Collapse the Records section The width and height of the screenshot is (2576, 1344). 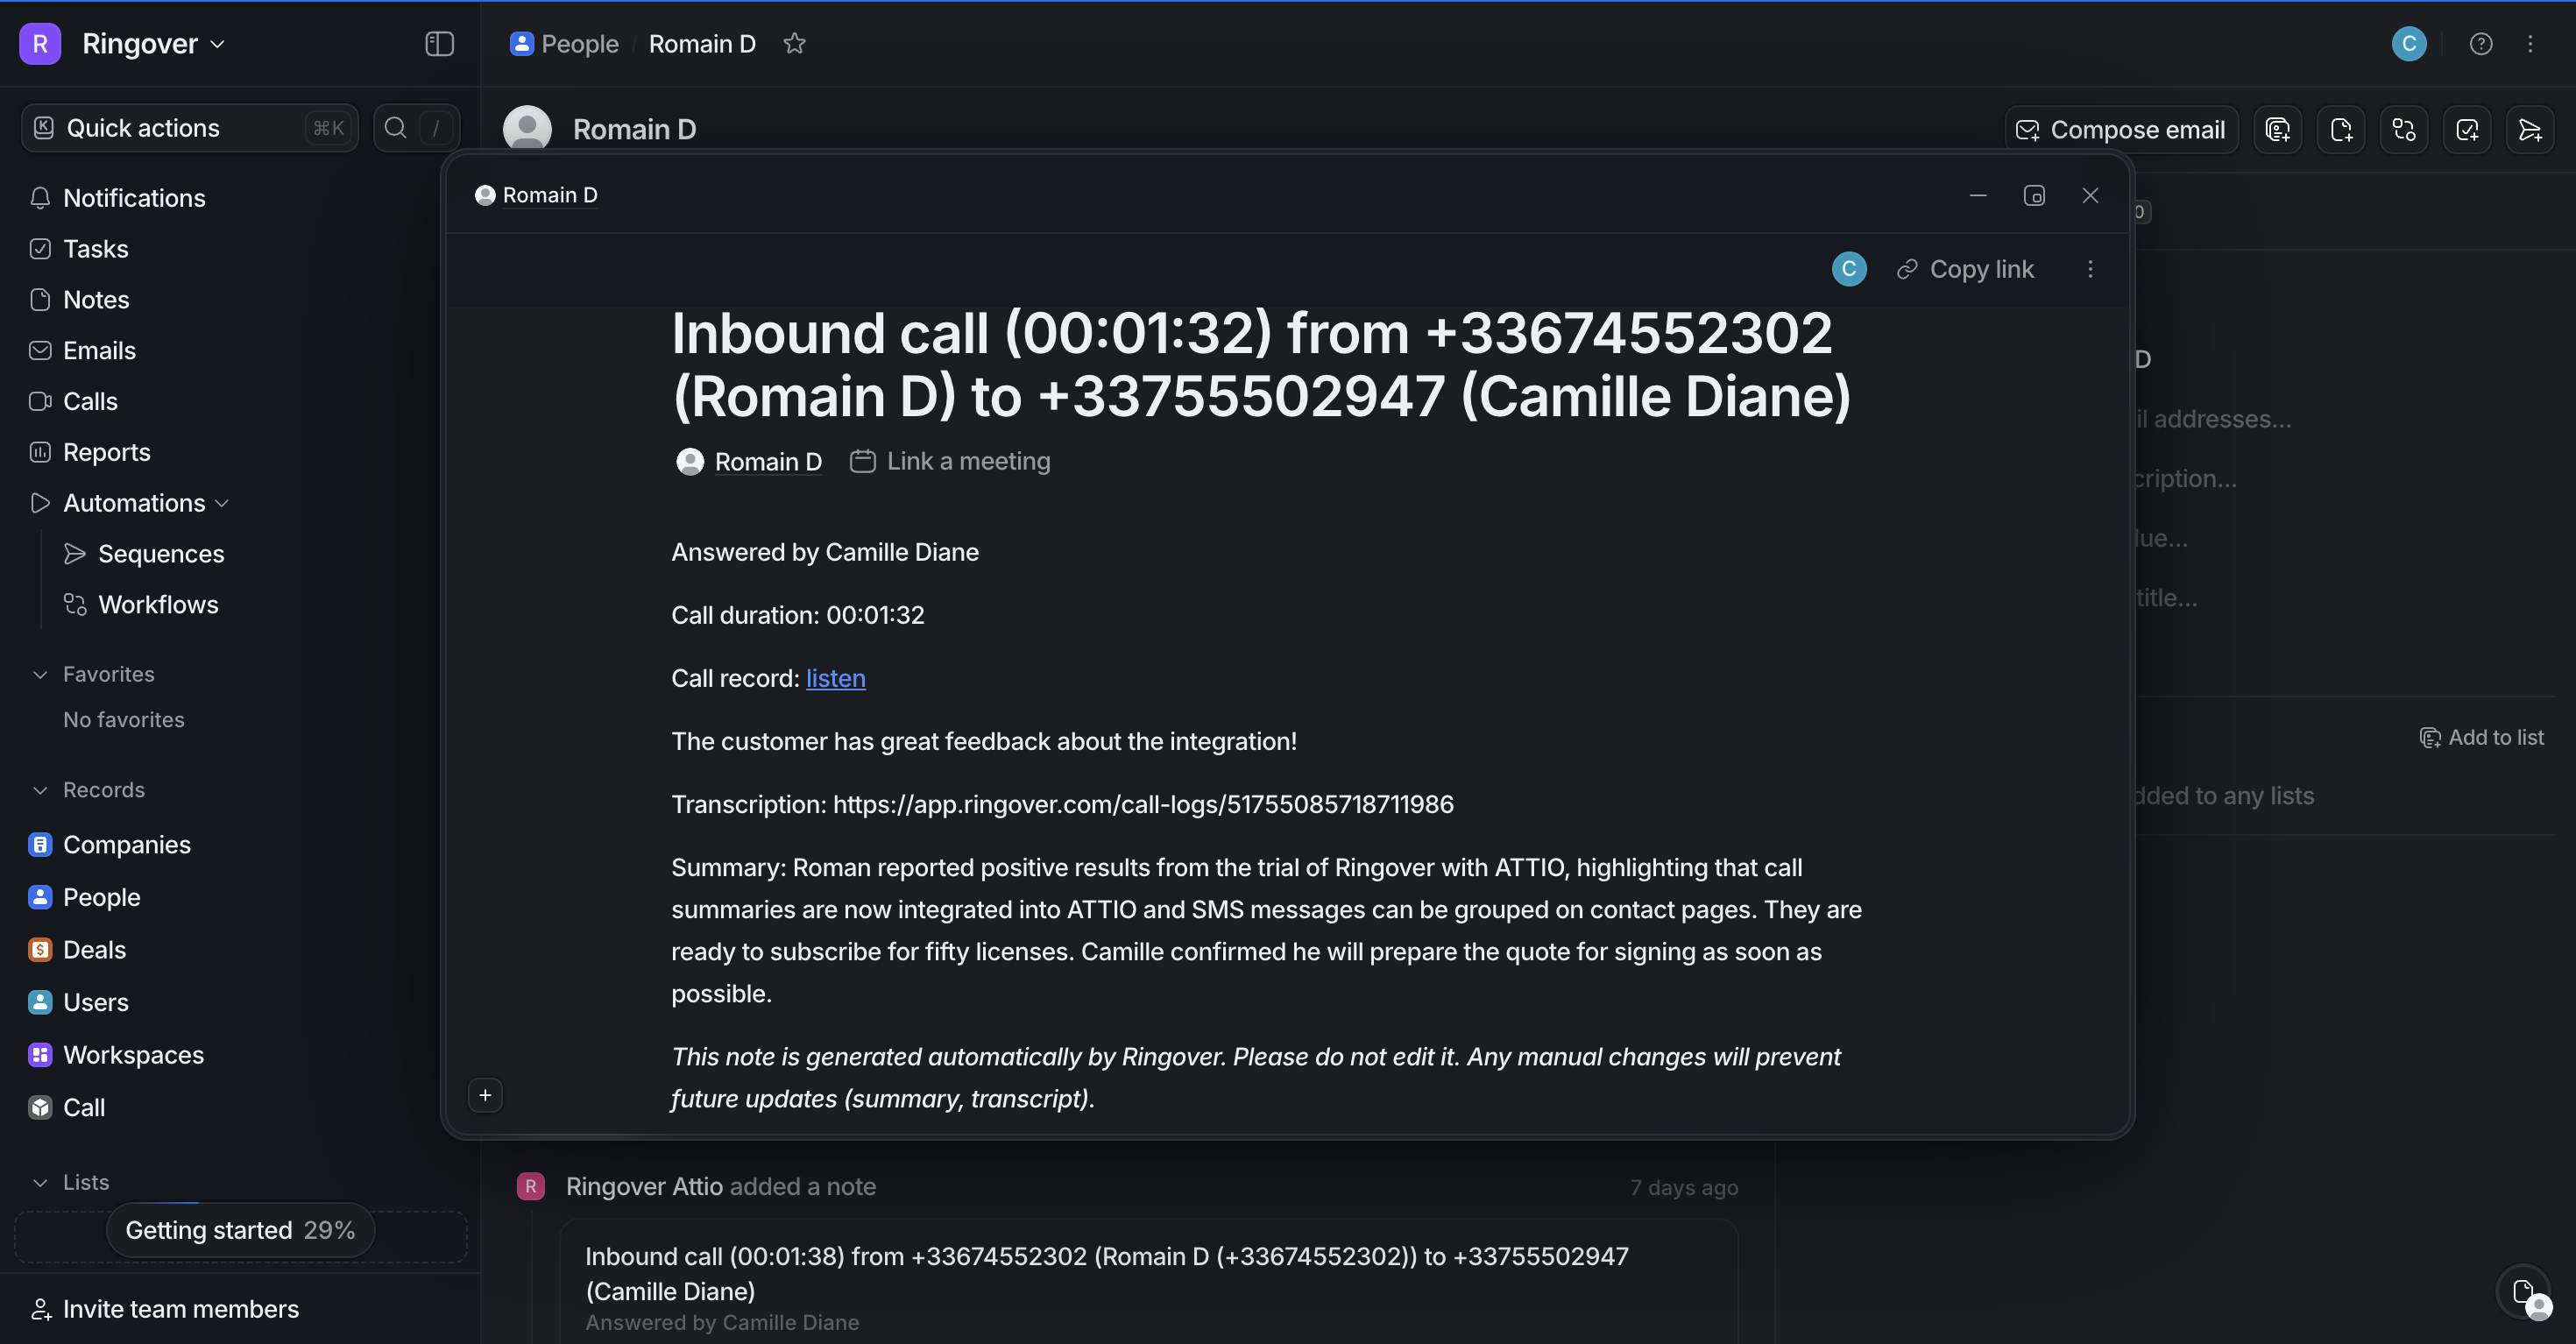click(x=39, y=790)
